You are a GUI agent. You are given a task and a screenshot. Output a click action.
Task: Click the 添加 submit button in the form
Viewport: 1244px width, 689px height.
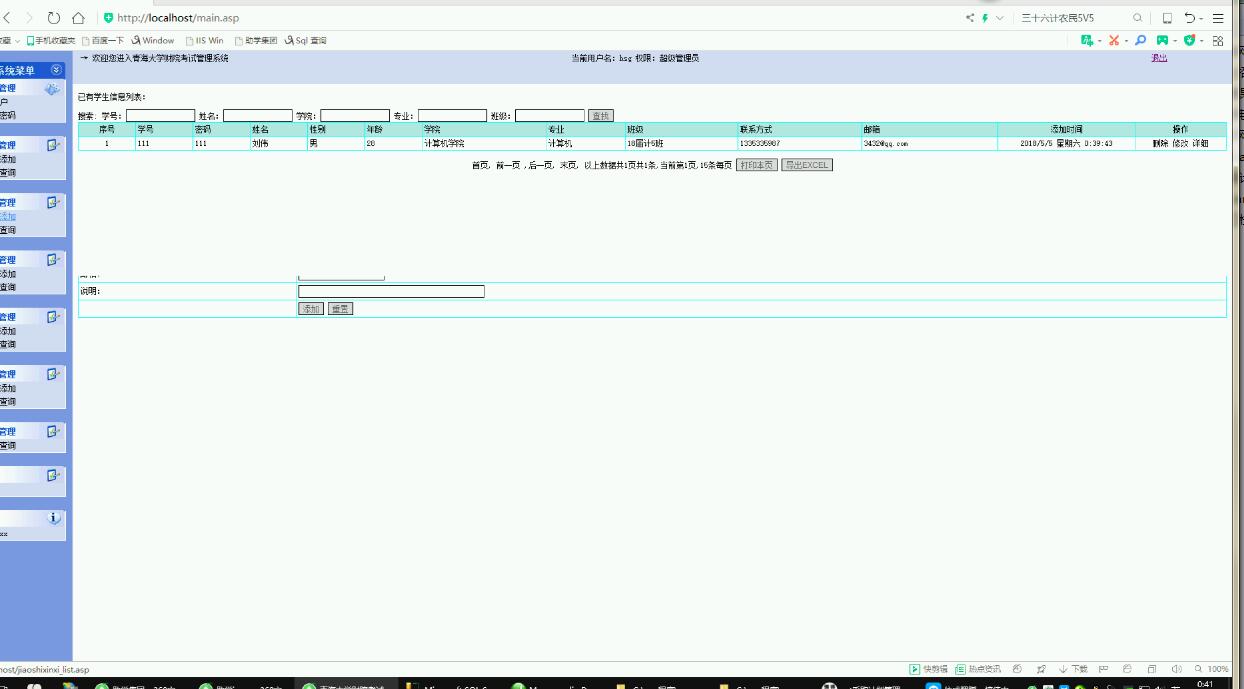coord(311,309)
